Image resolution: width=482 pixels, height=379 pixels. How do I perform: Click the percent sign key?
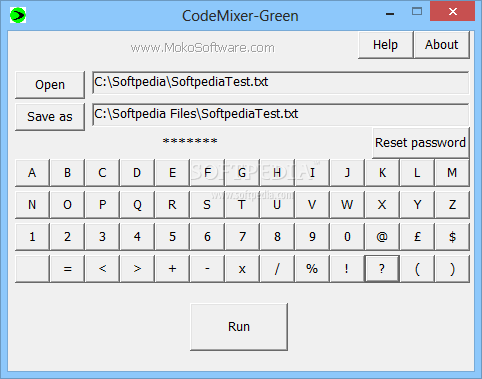pos(312,269)
